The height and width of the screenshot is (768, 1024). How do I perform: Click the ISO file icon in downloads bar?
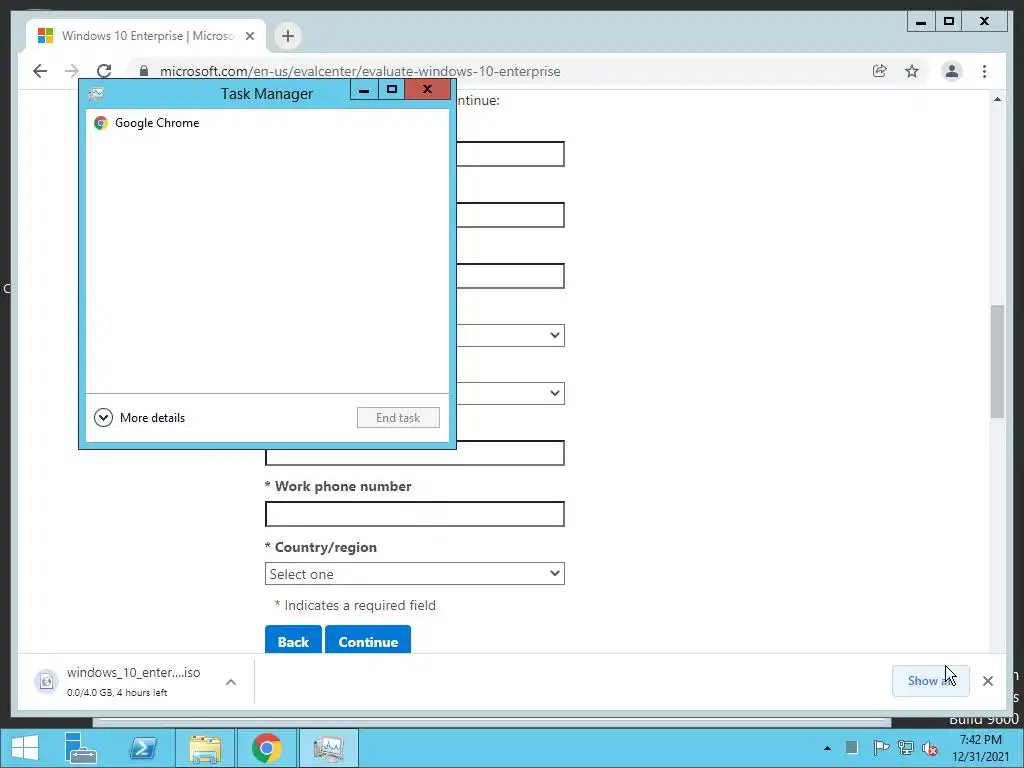tap(46, 682)
